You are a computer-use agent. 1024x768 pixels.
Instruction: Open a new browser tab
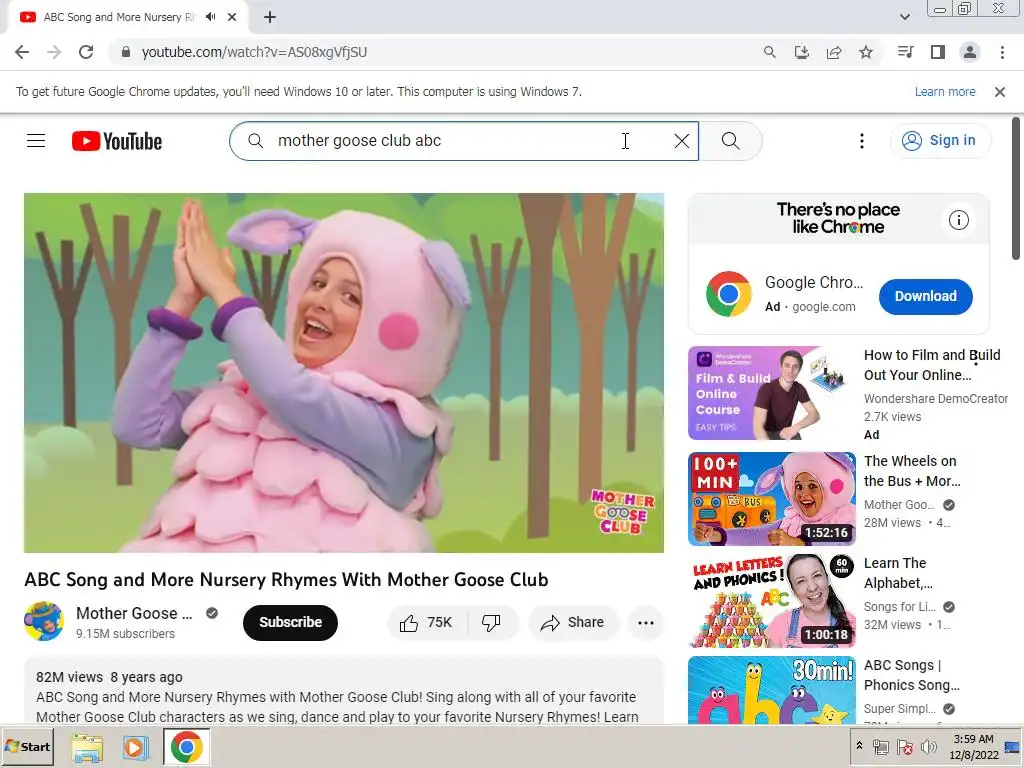click(270, 17)
